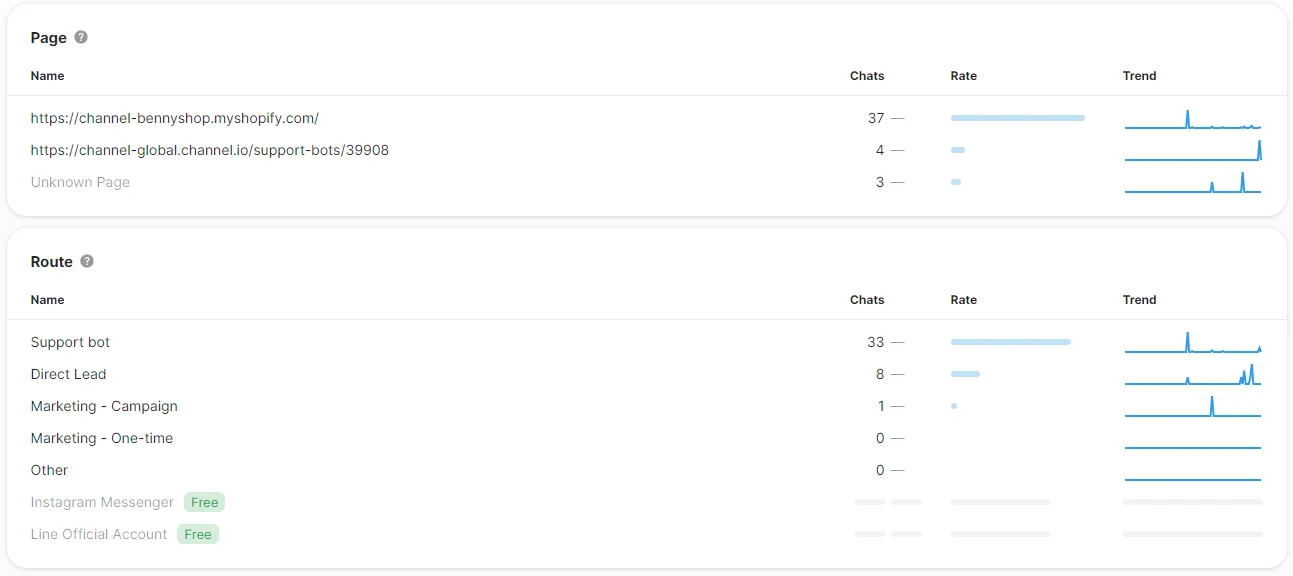Click the Marketing - Campaign route
This screenshot has width=1293, height=576.
(104, 406)
